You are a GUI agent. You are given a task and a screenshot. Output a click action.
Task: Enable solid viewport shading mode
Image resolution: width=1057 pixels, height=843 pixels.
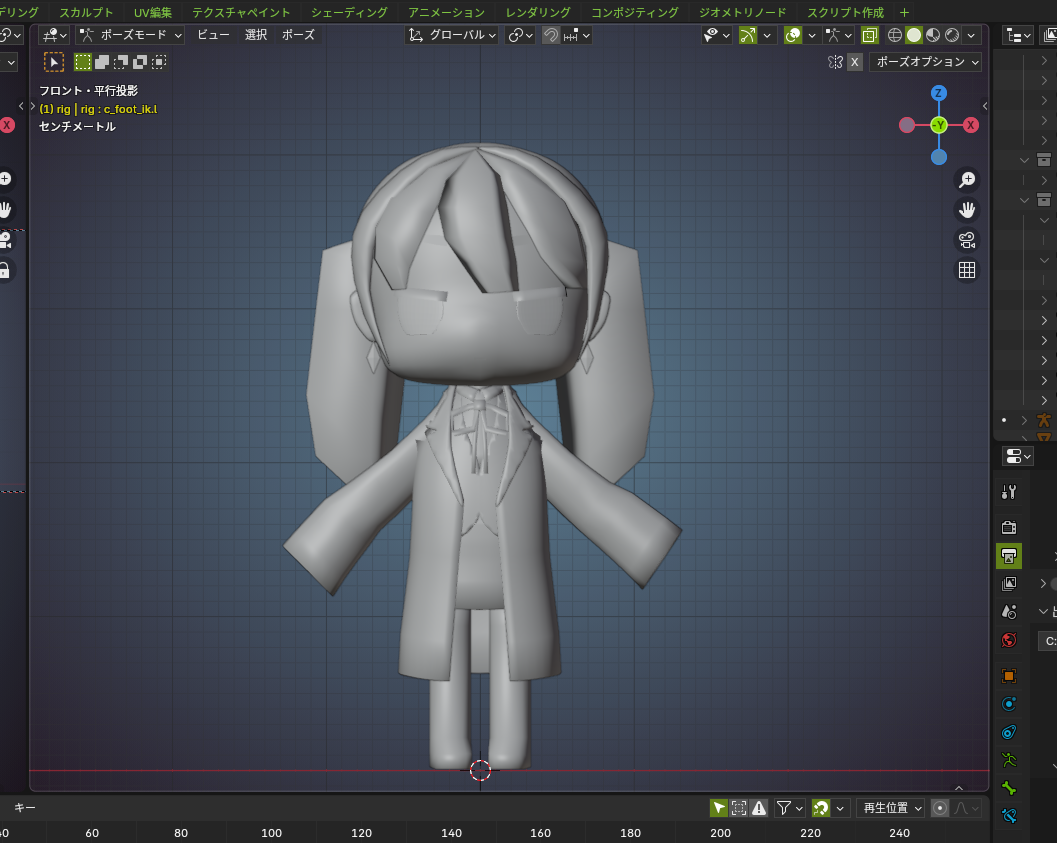click(x=914, y=35)
